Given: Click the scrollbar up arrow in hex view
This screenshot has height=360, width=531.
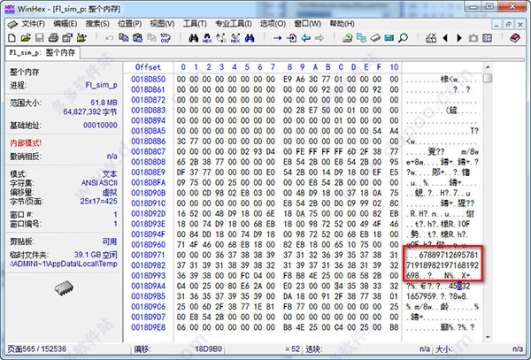Looking at the screenshot, I should click(488, 67).
